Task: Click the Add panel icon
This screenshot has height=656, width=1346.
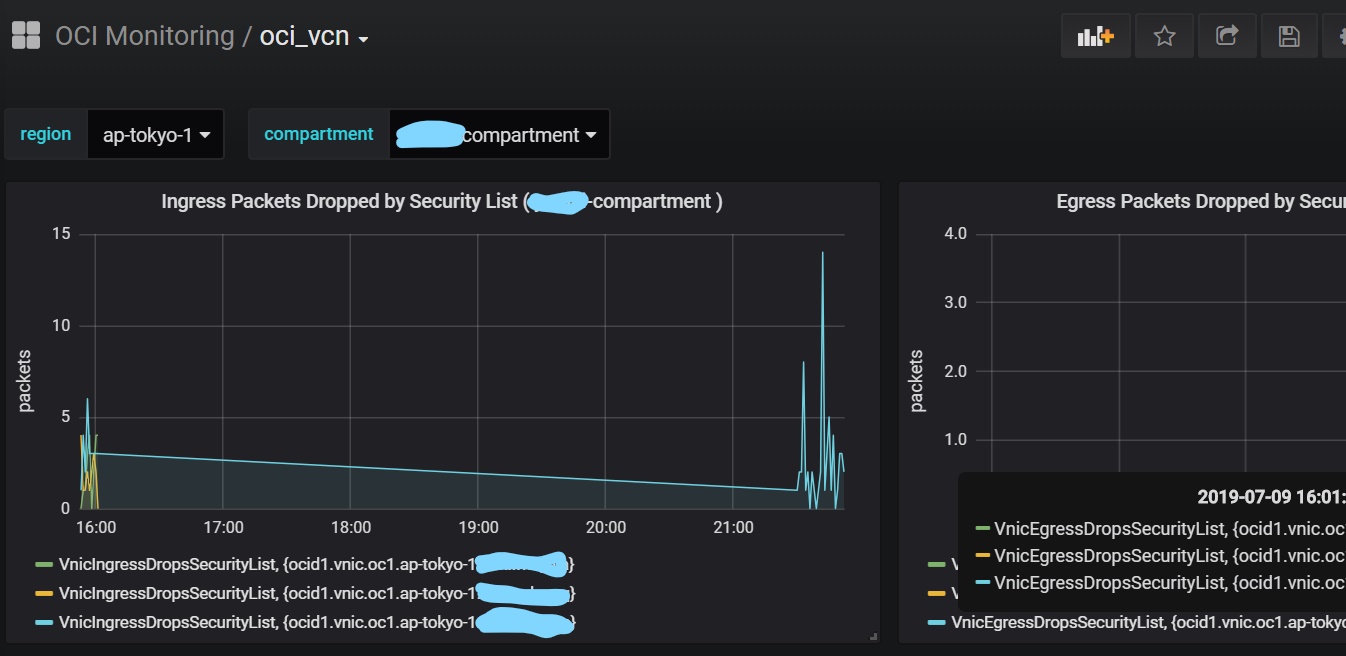Action: tap(1096, 36)
